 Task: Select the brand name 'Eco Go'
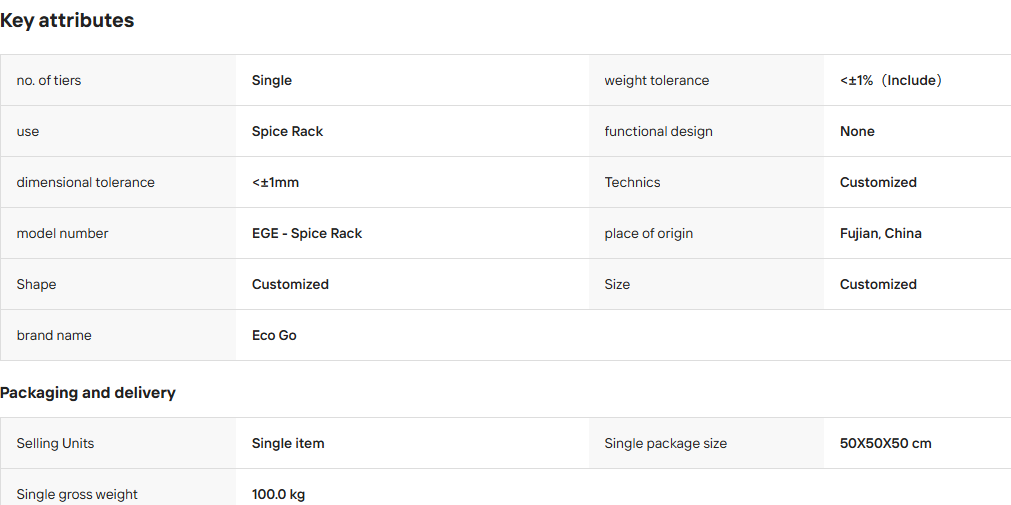(x=274, y=335)
